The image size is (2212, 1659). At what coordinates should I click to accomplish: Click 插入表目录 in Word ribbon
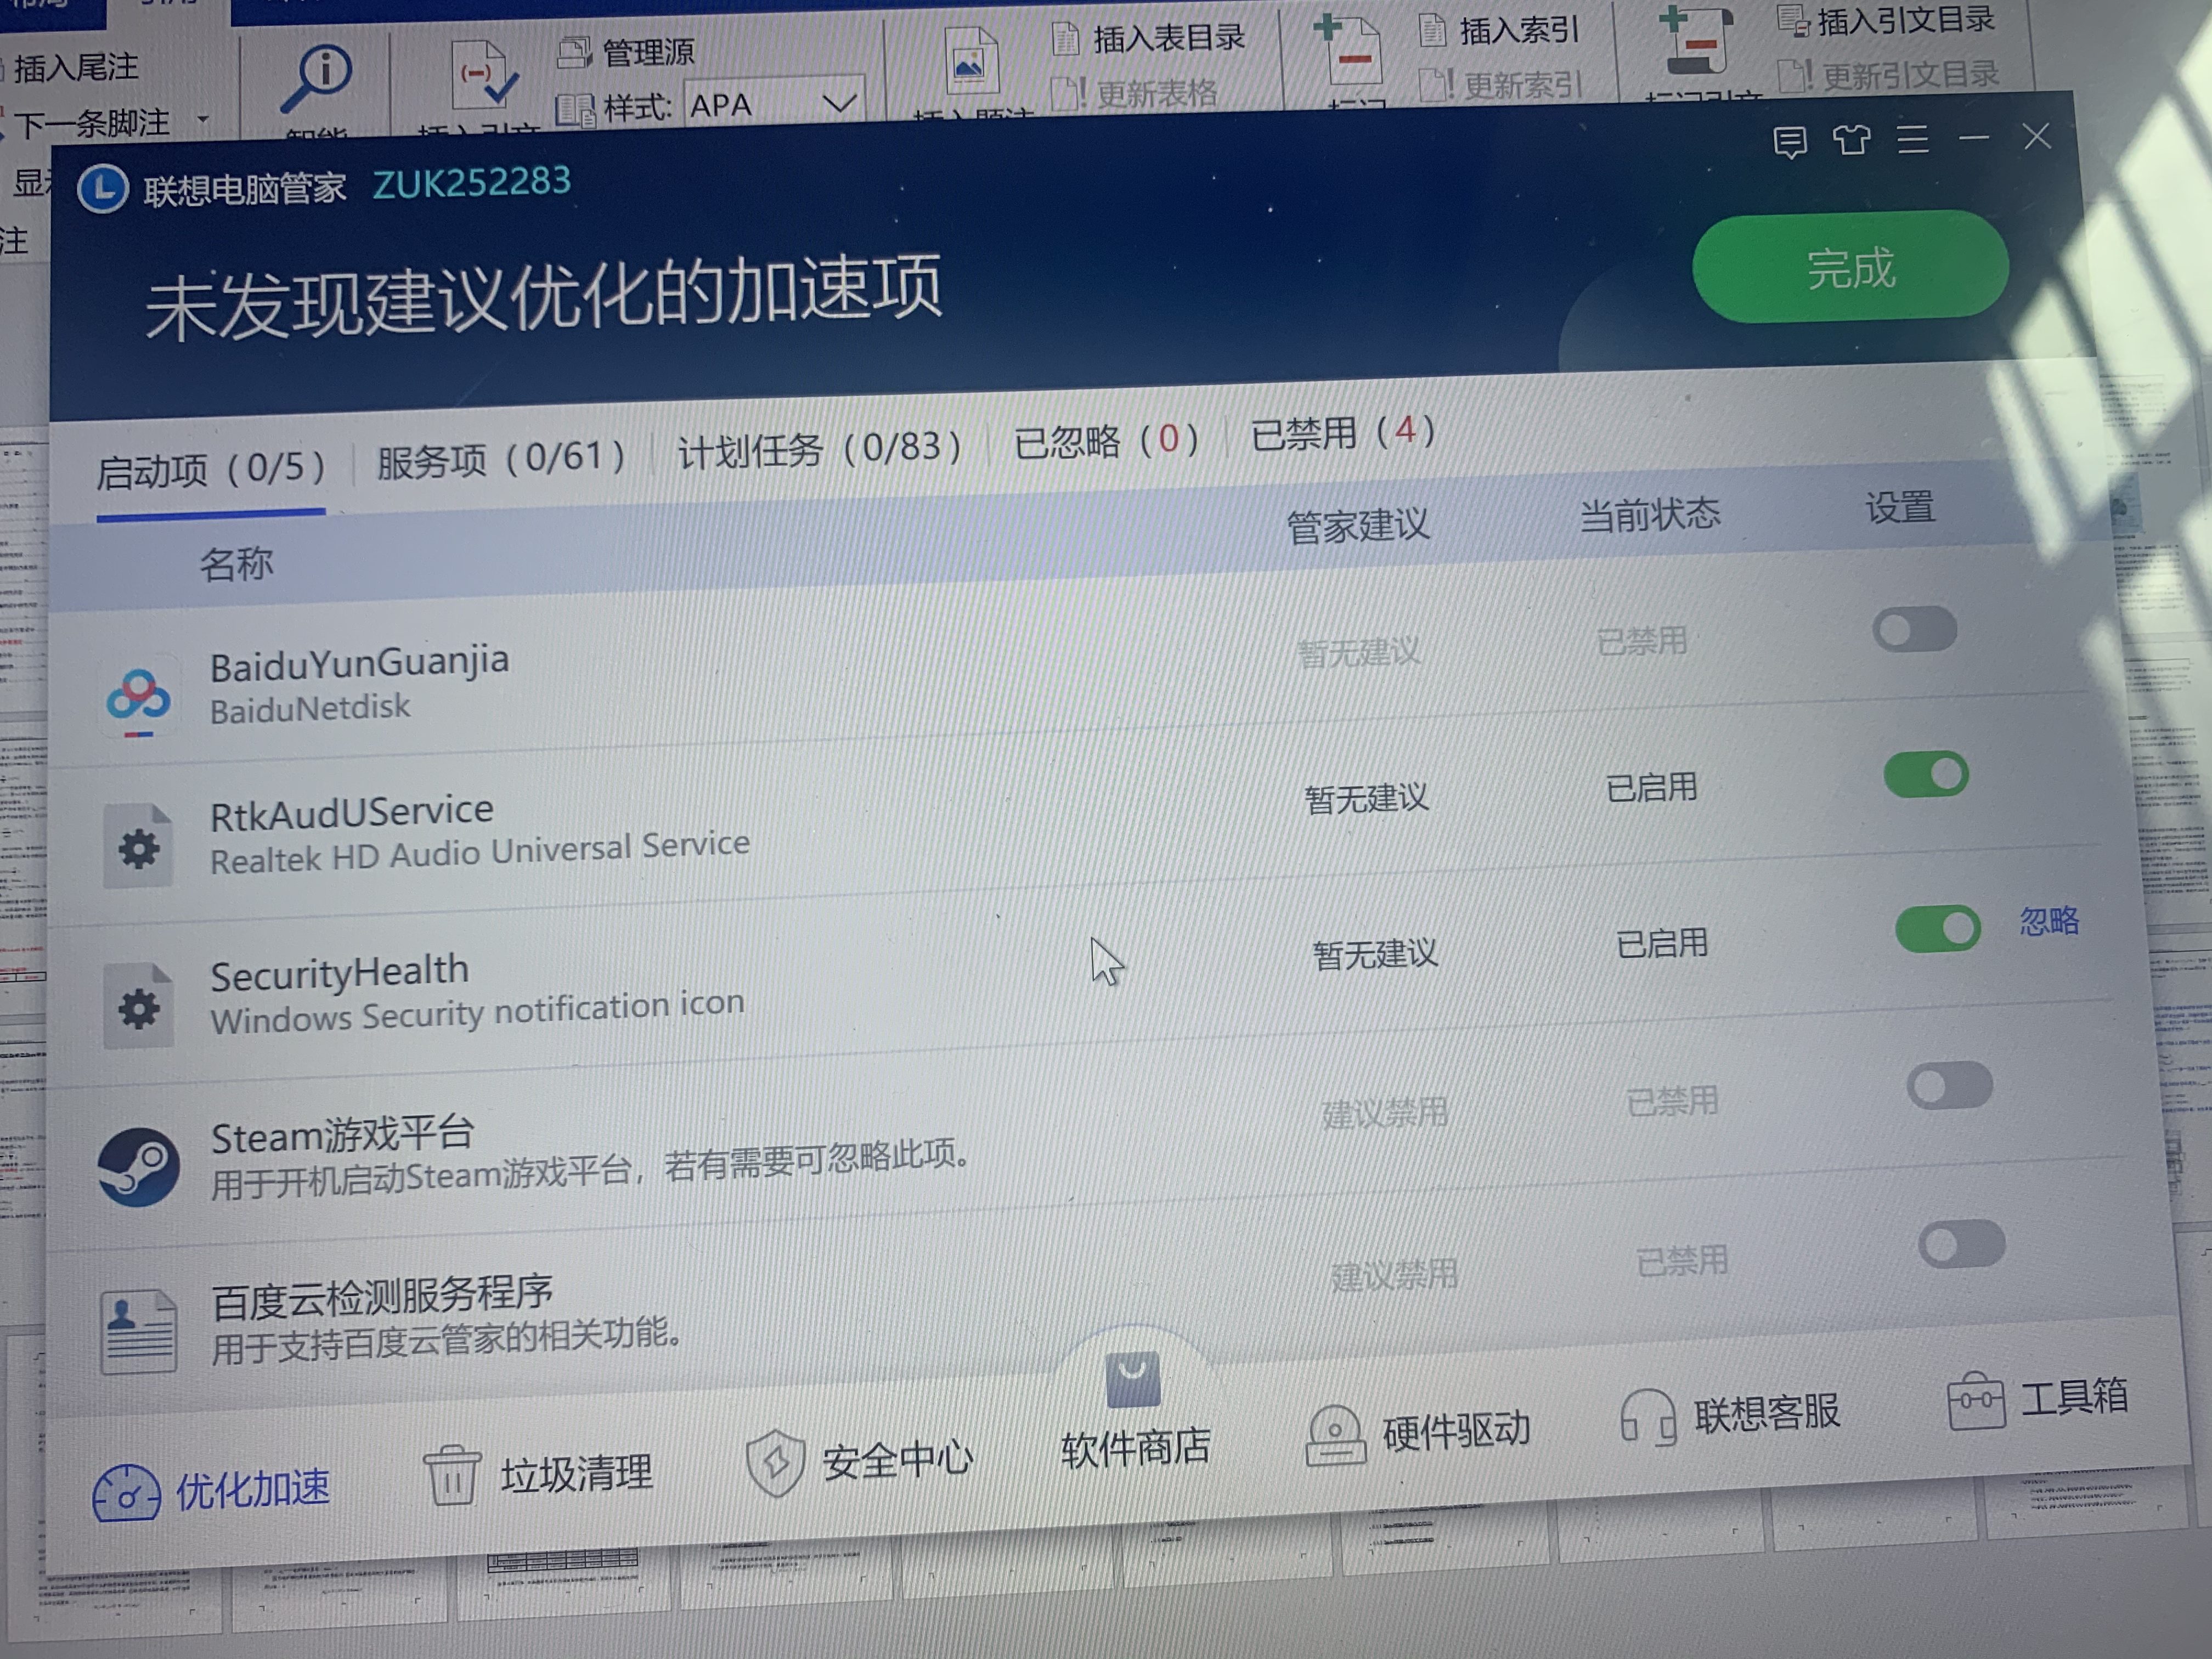coord(1149,39)
